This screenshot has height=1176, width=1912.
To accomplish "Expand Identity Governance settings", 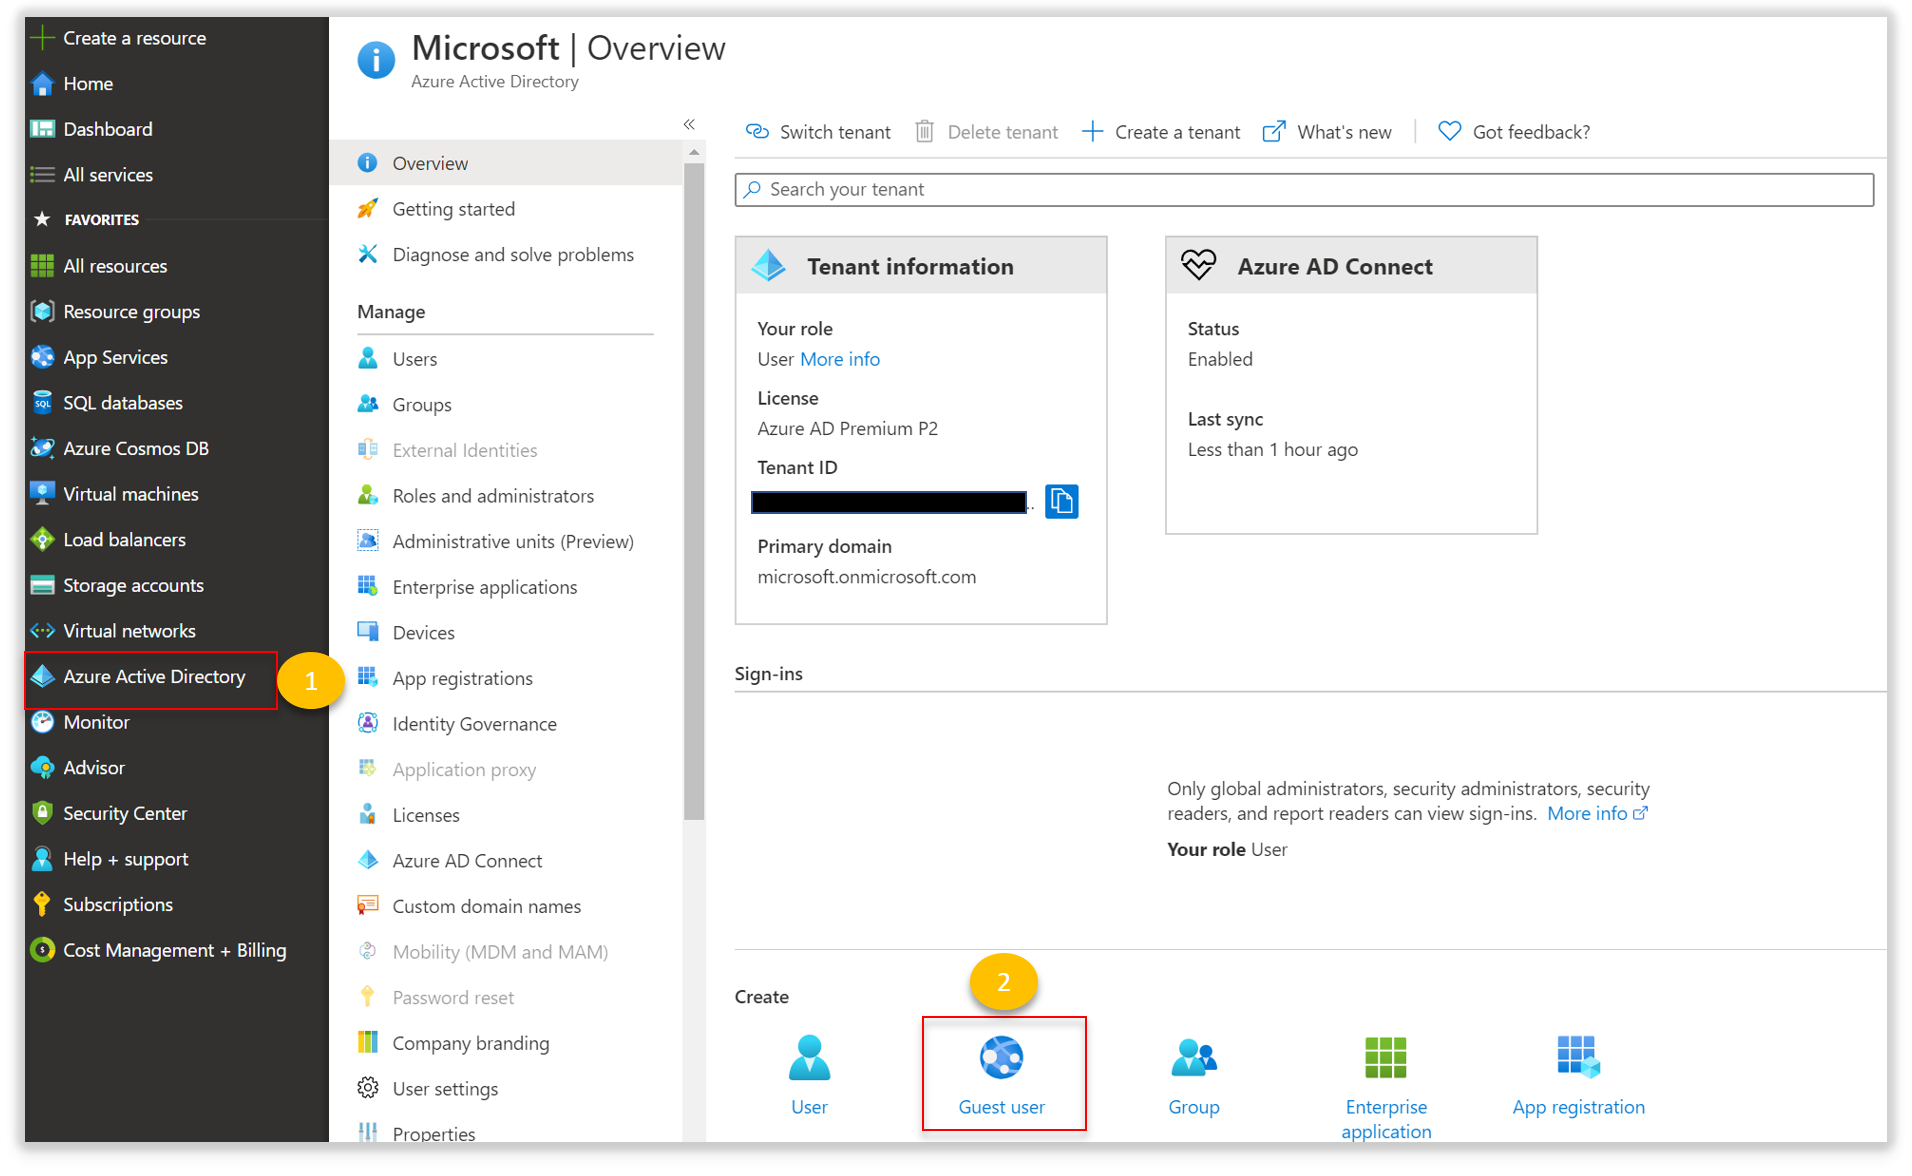I will click(x=474, y=723).
